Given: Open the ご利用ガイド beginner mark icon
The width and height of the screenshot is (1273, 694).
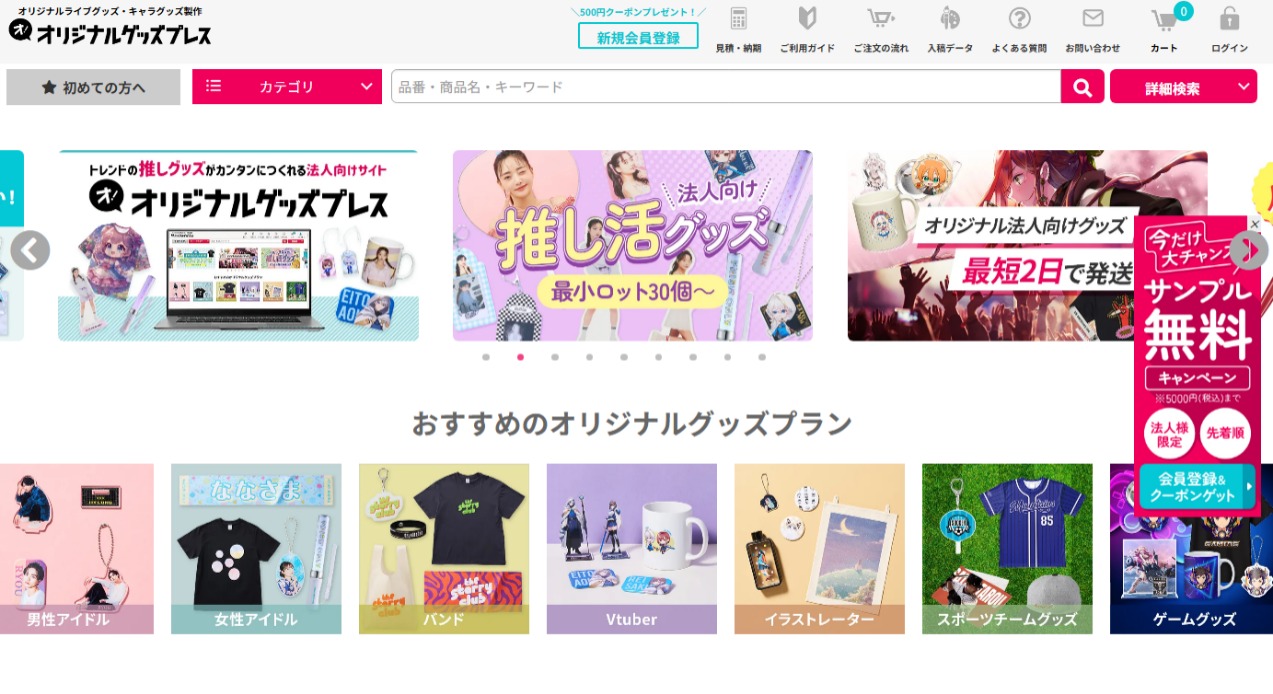Looking at the screenshot, I should click(x=807, y=19).
